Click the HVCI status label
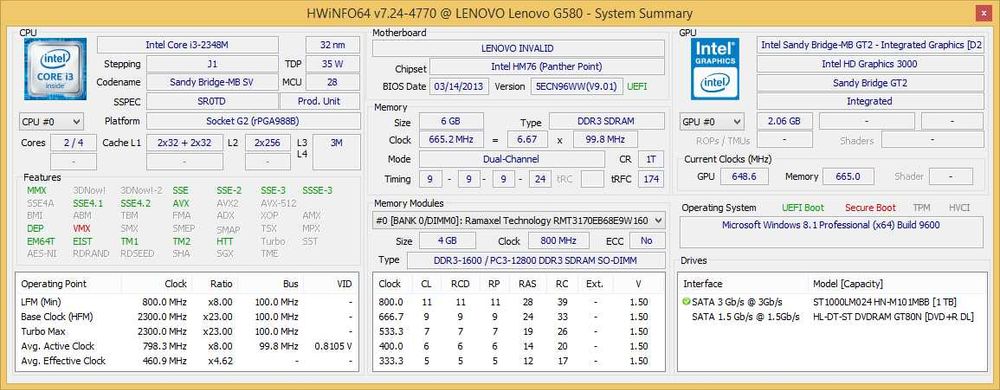1000x390 pixels. 959,208
